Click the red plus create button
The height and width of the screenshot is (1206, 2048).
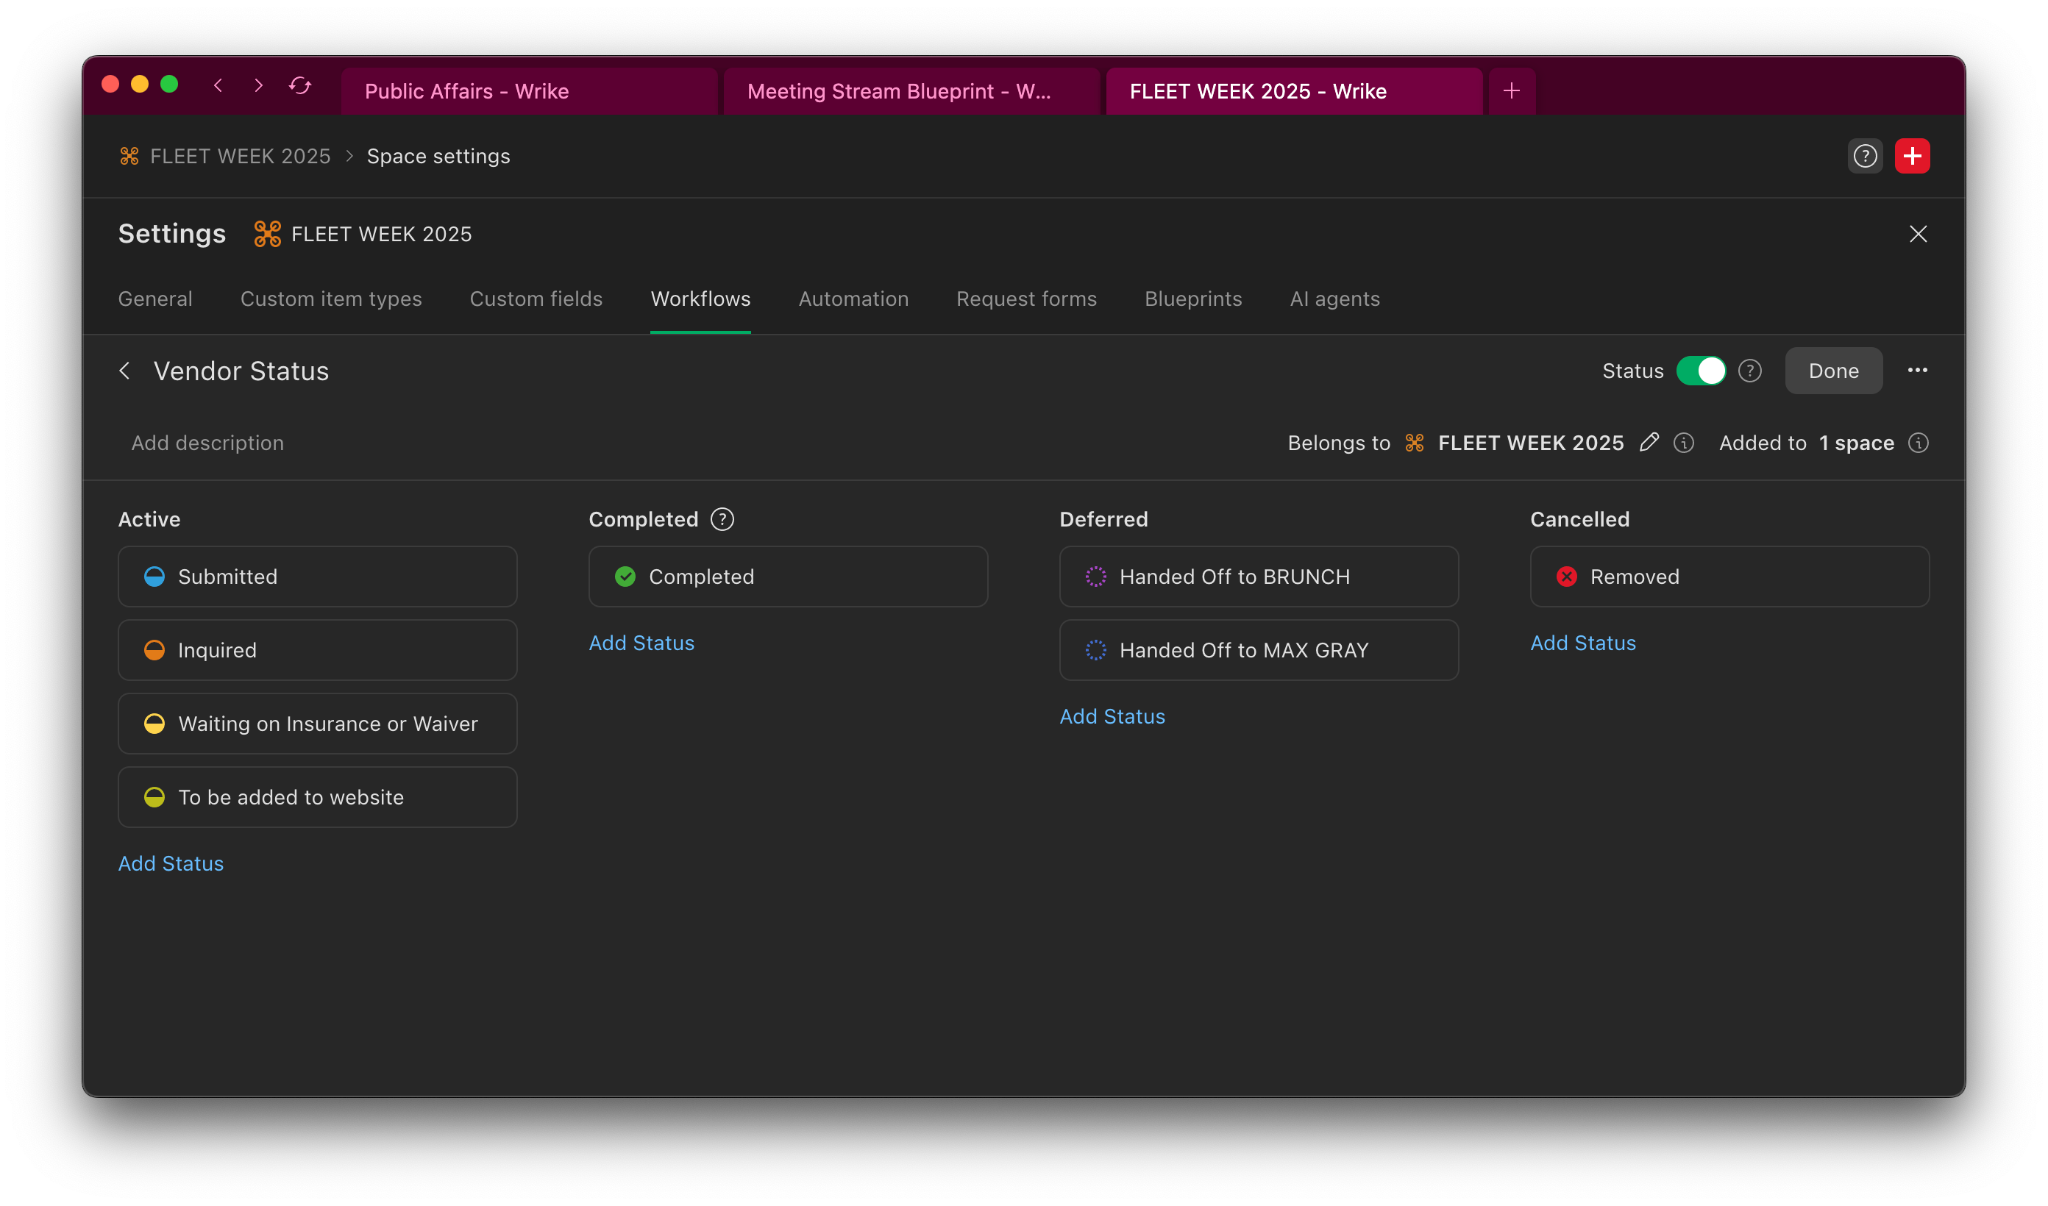[x=1912, y=156]
